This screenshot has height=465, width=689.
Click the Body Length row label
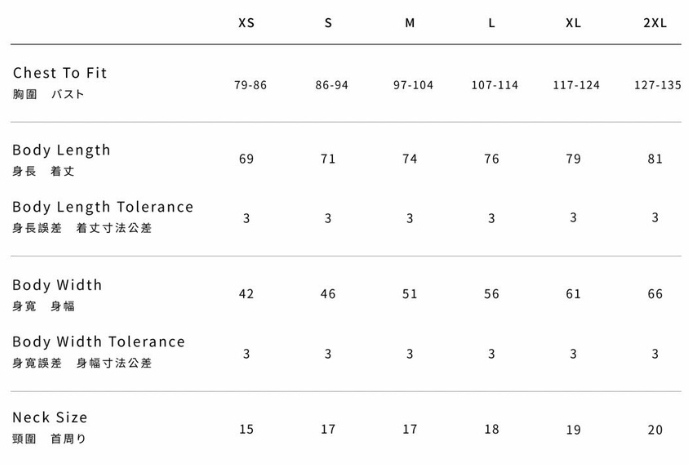pos(61,150)
